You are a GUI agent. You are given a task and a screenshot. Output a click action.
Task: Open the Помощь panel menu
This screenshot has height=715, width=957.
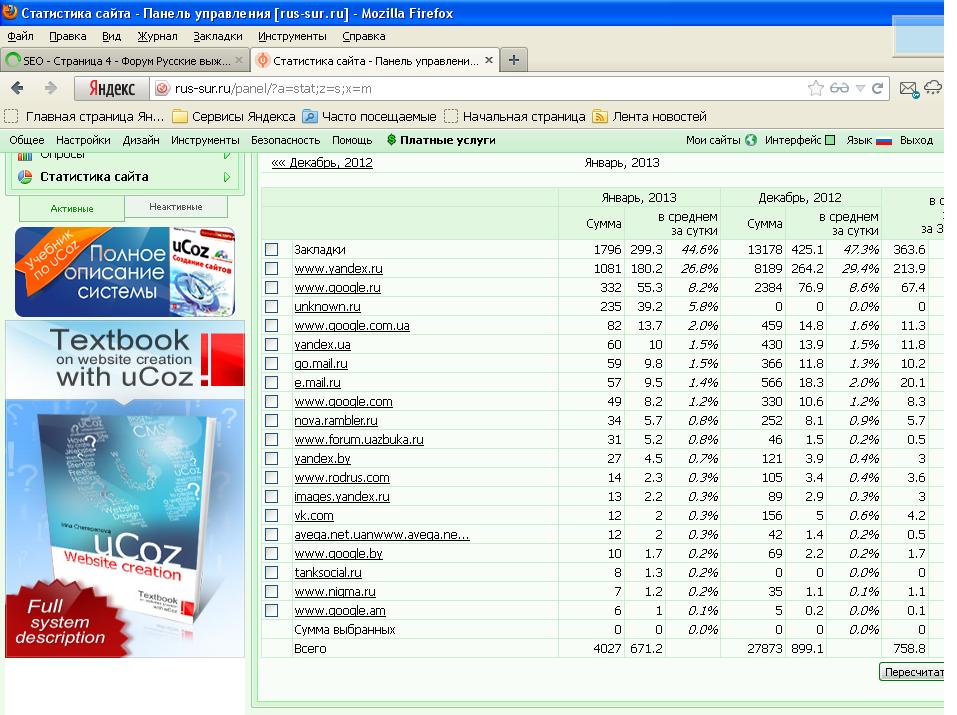coord(352,140)
